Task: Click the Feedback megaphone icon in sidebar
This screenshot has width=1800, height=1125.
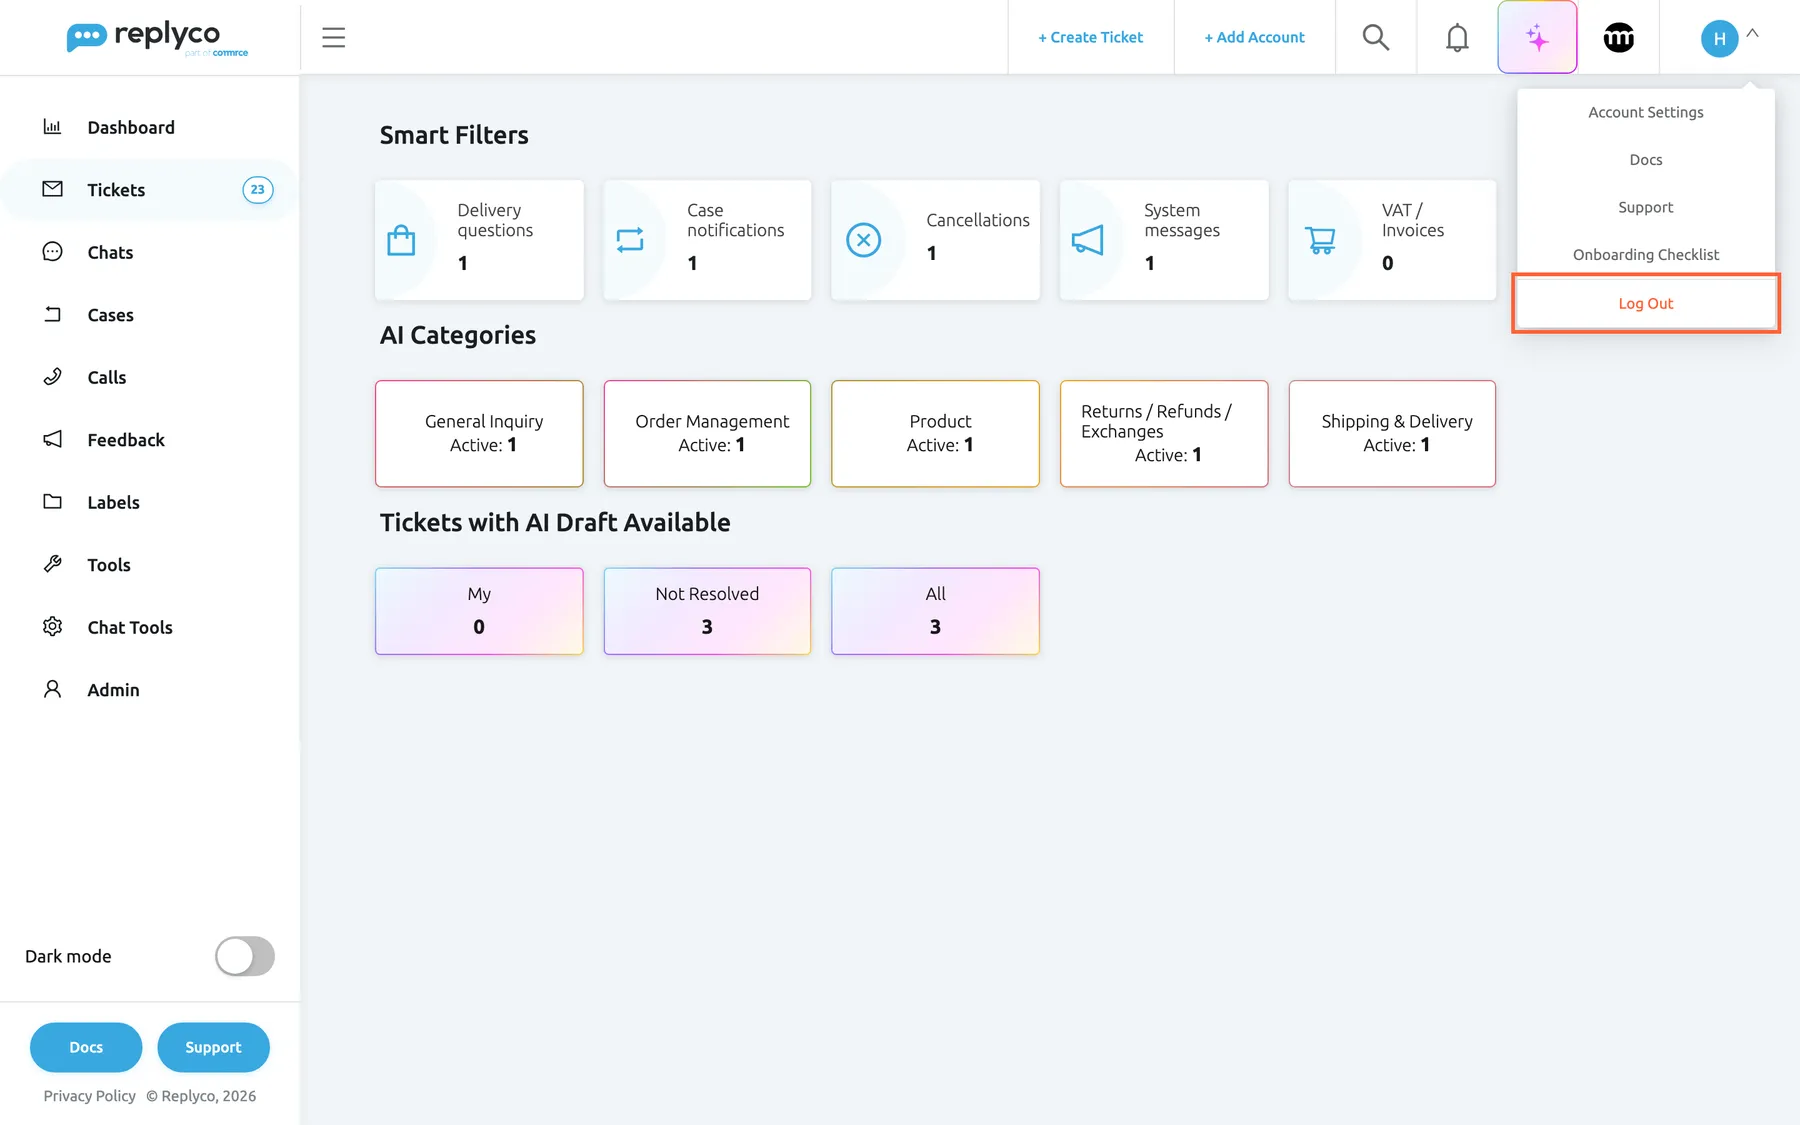Action: [x=53, y=439]
